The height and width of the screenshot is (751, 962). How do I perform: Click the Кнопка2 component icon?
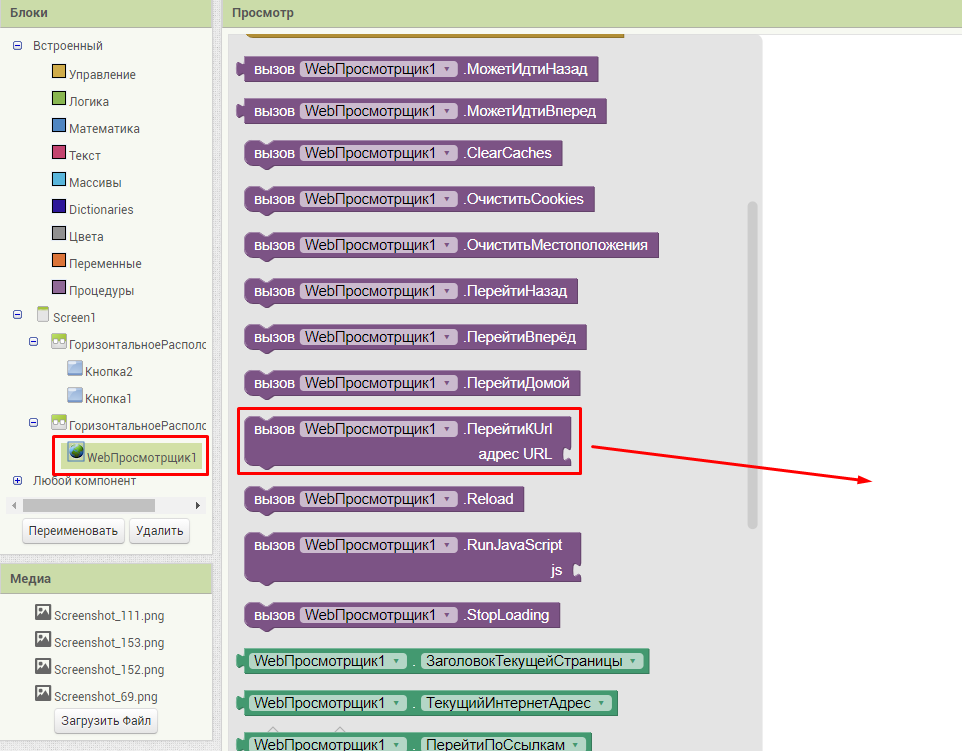(74, 370)
